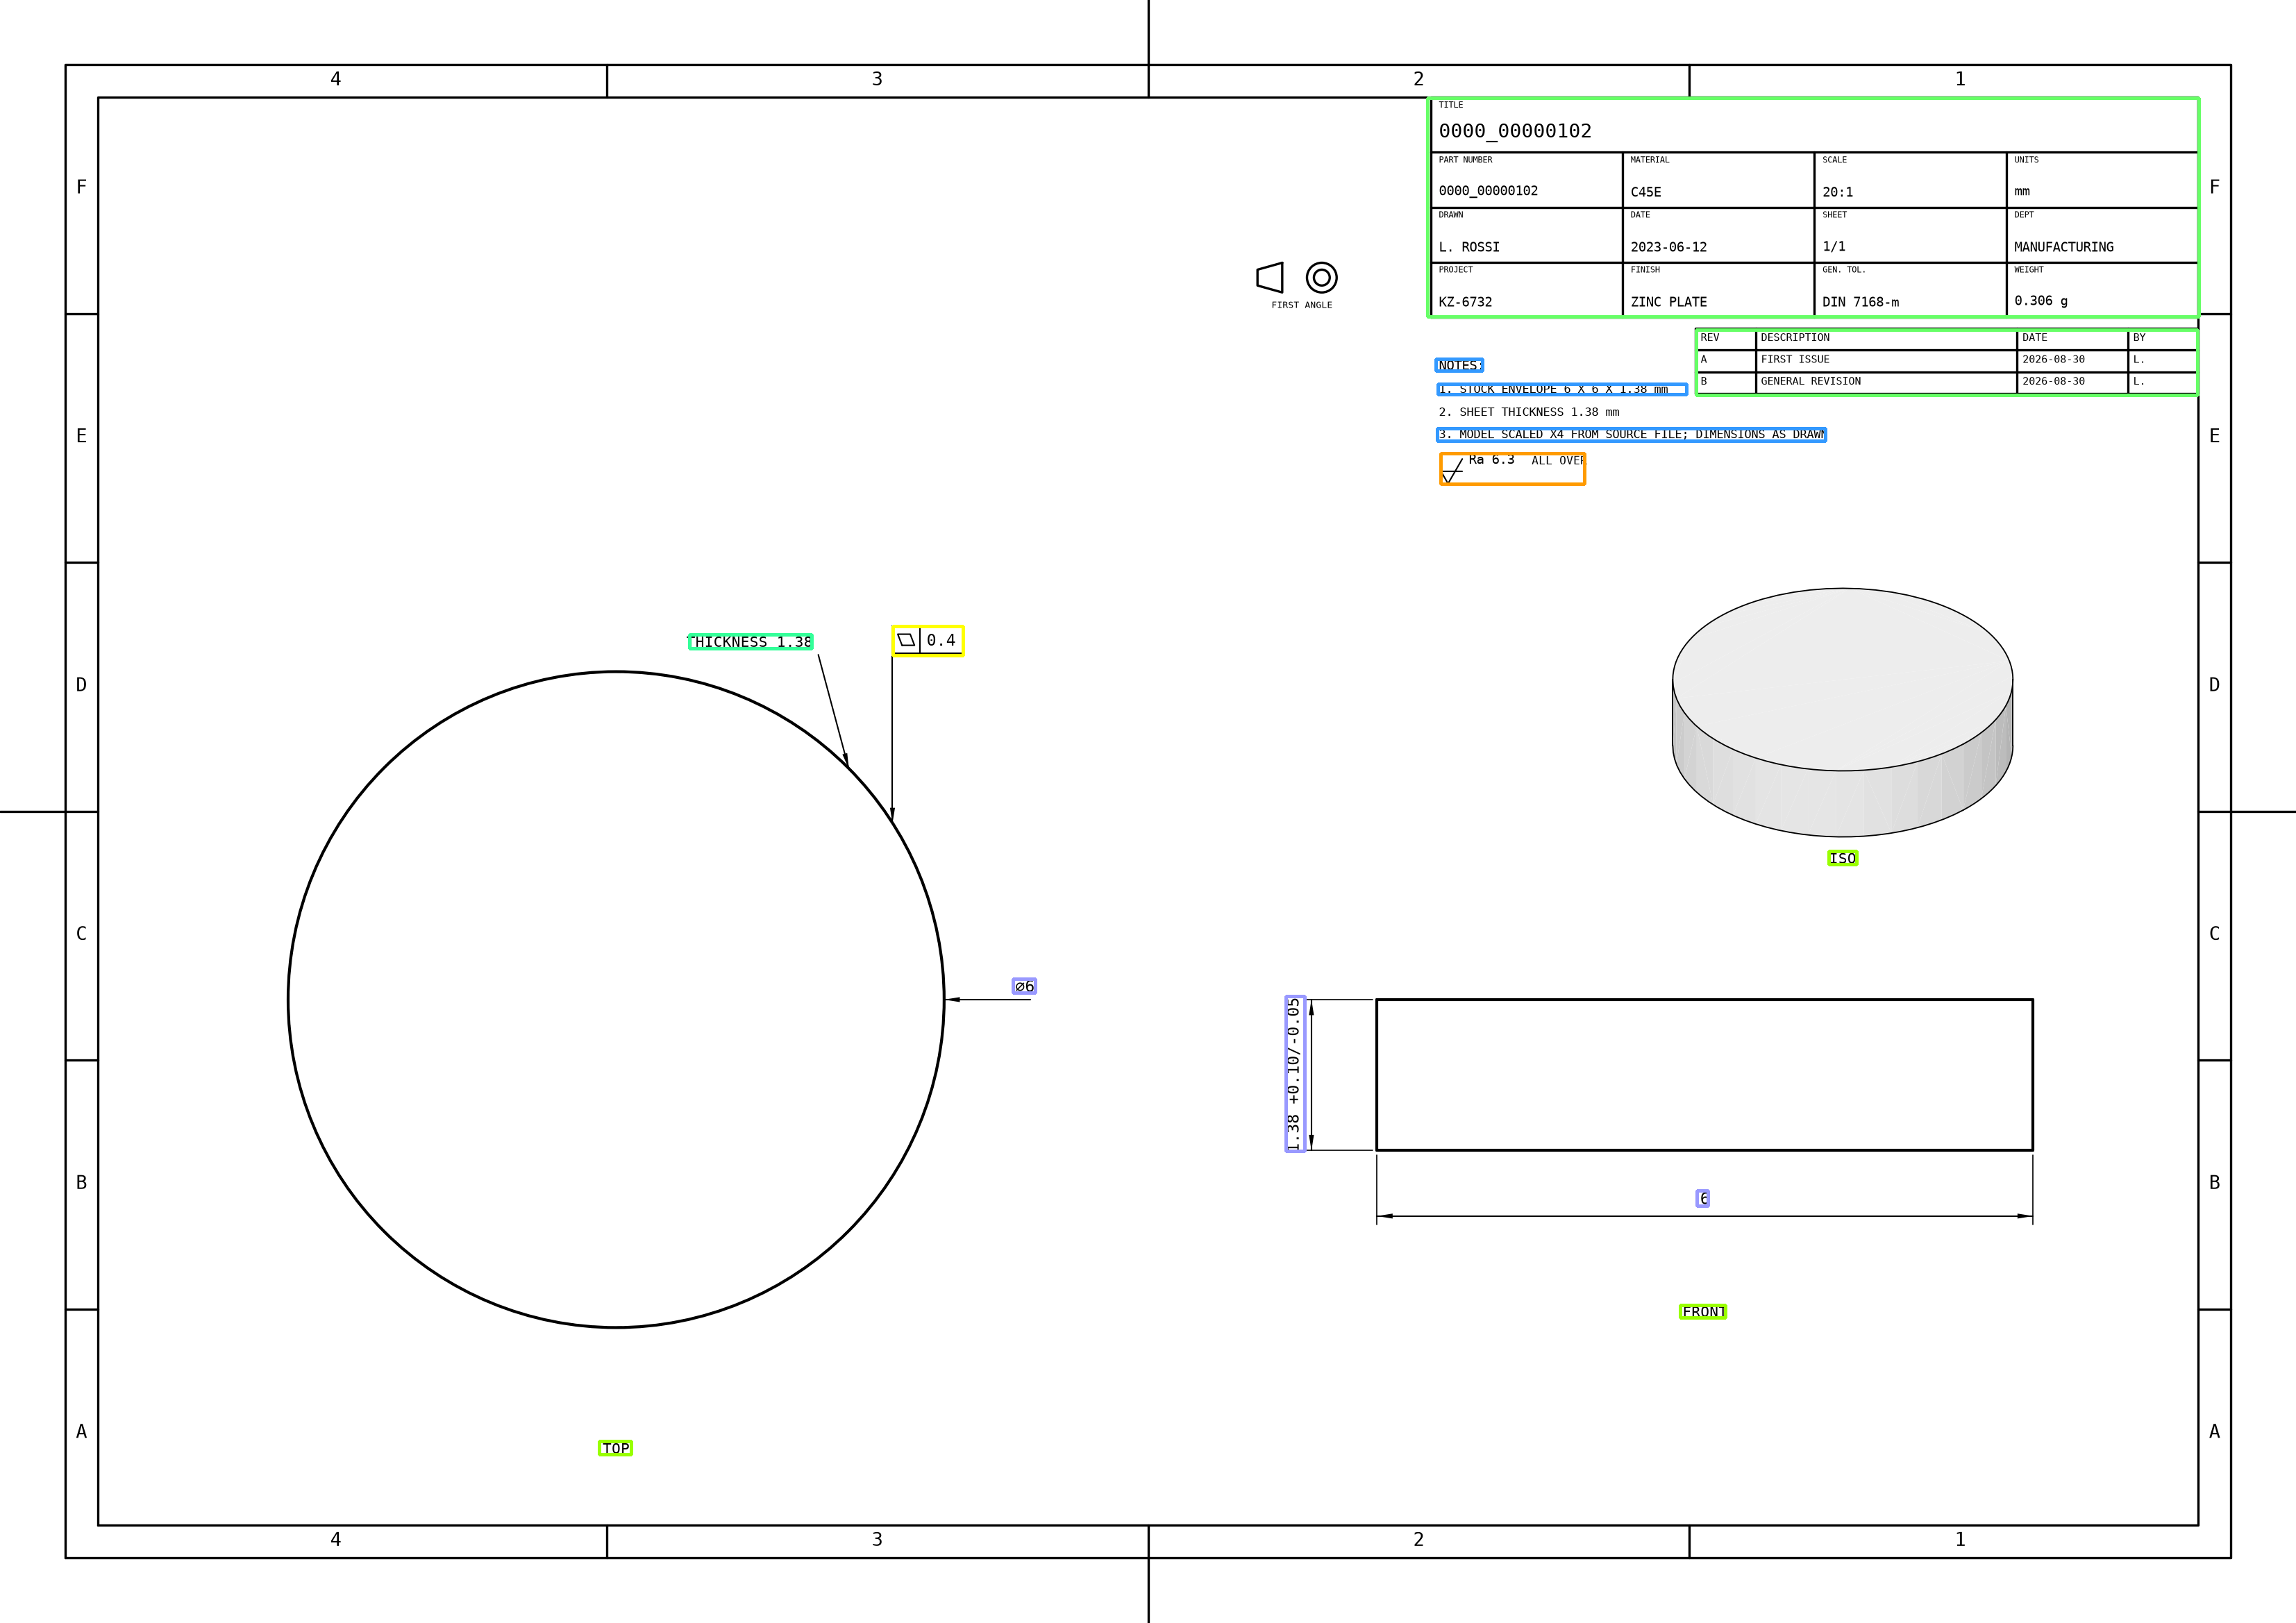Image resolution: width=2296 pixels, height=1623 pixels.
Task: Click the FIRST ANGLE projection label
Action: click(x=1301, y=305)
